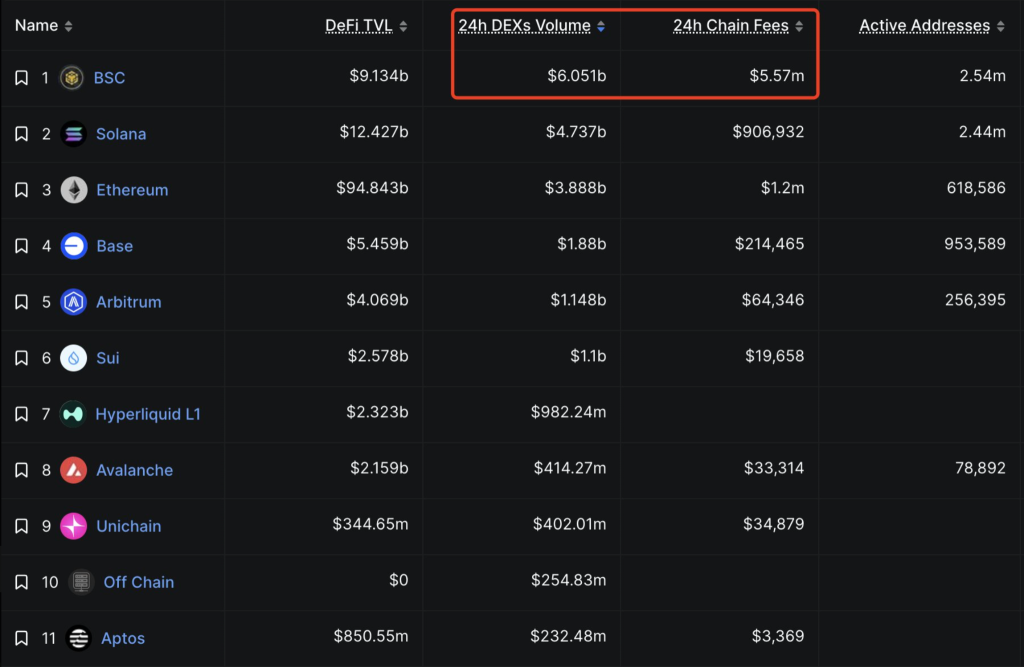Click the Unichain pink logo icon

pos(73,526)
